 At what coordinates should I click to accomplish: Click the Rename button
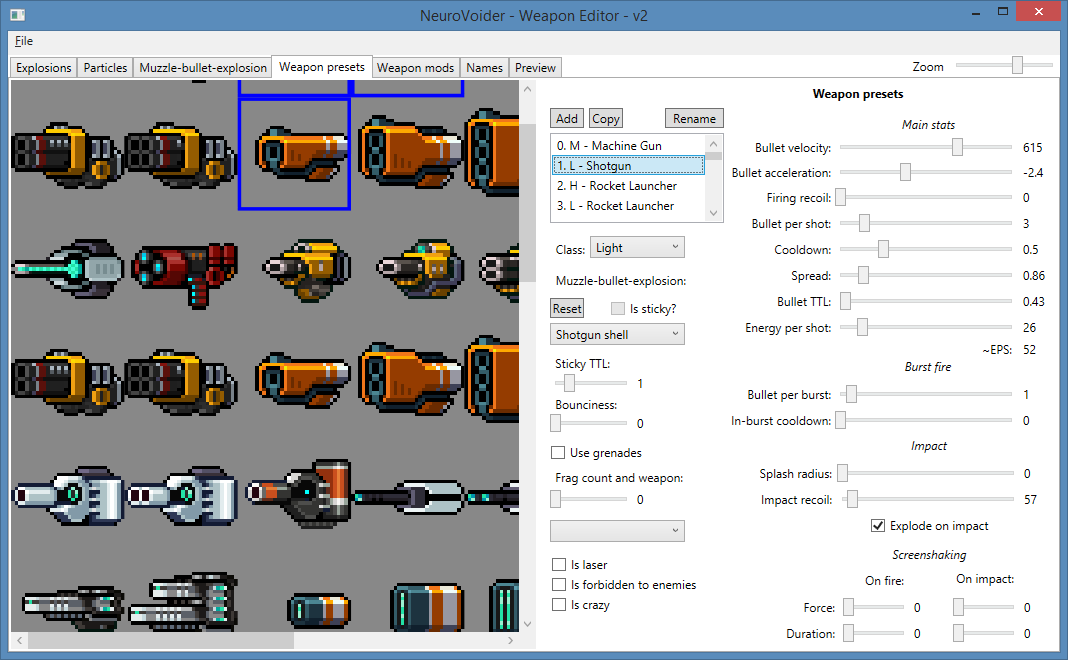click(x=694, y=119)
